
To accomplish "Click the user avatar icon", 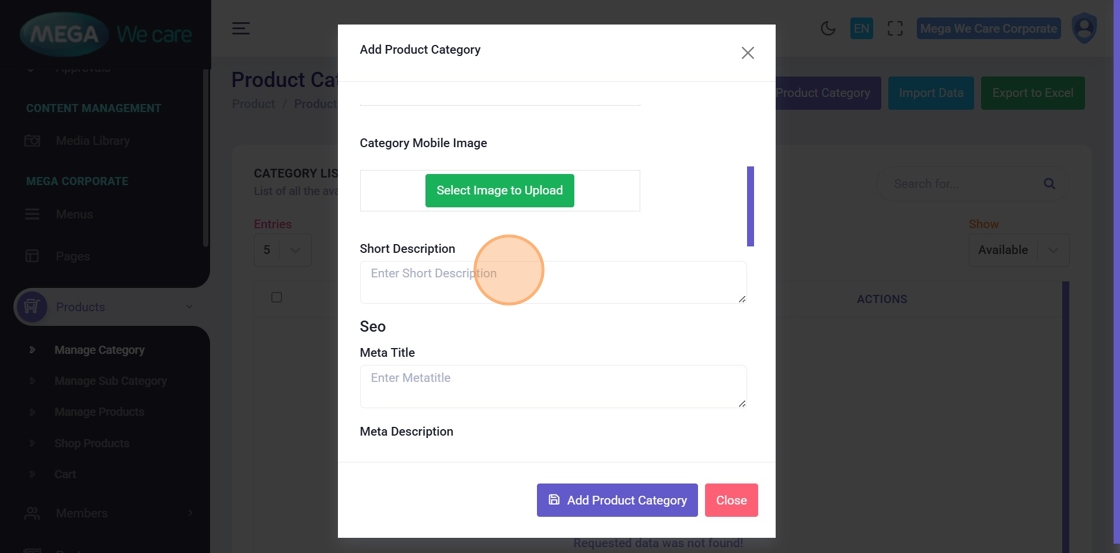I will (1084, 28).
